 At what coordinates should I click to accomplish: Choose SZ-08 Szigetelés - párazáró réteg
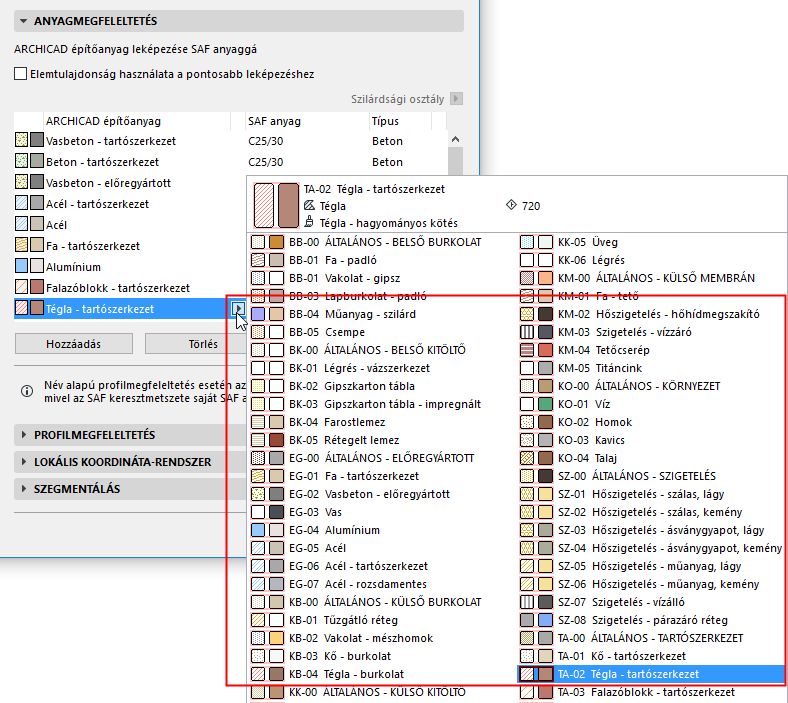pyautogui.click(x=652, y=620)
